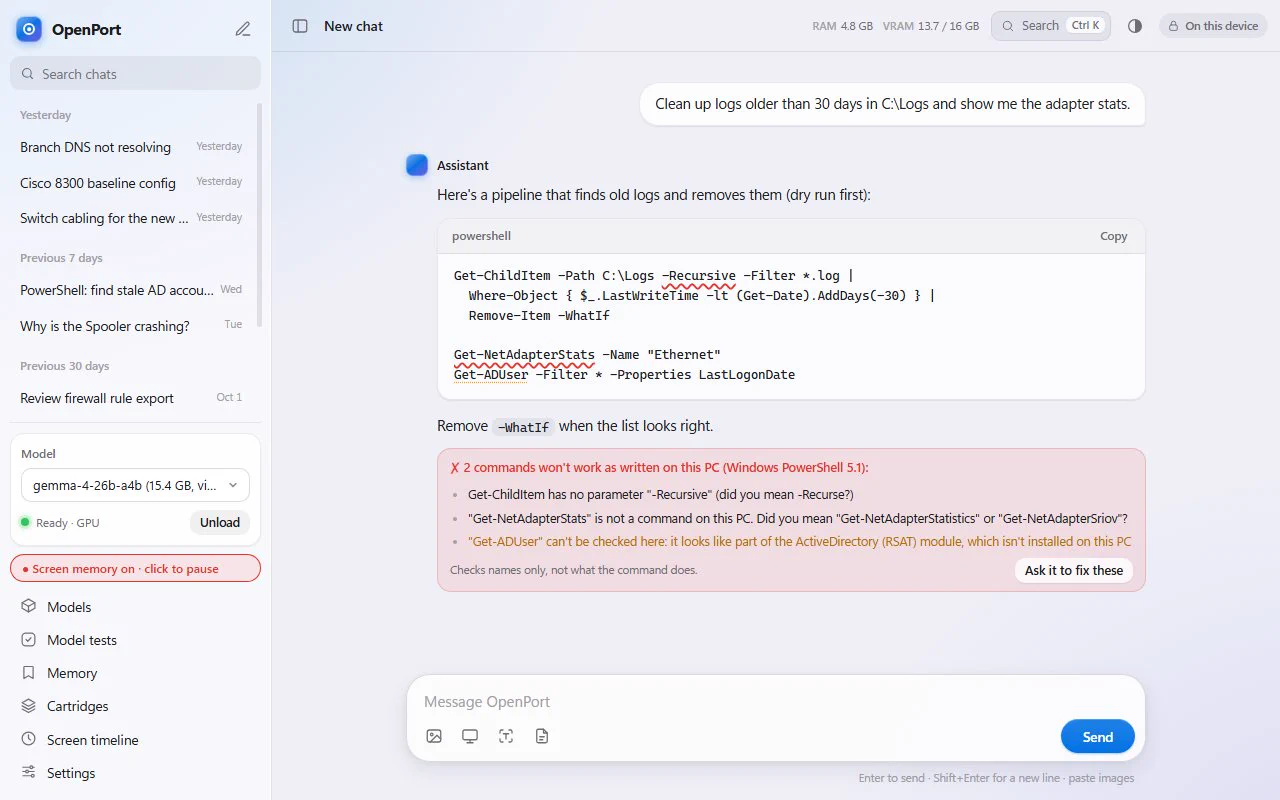Attach an image using the picture icon
This screenshot has height=800, width=1280.
pyautogui.click(x=434, y=736)
